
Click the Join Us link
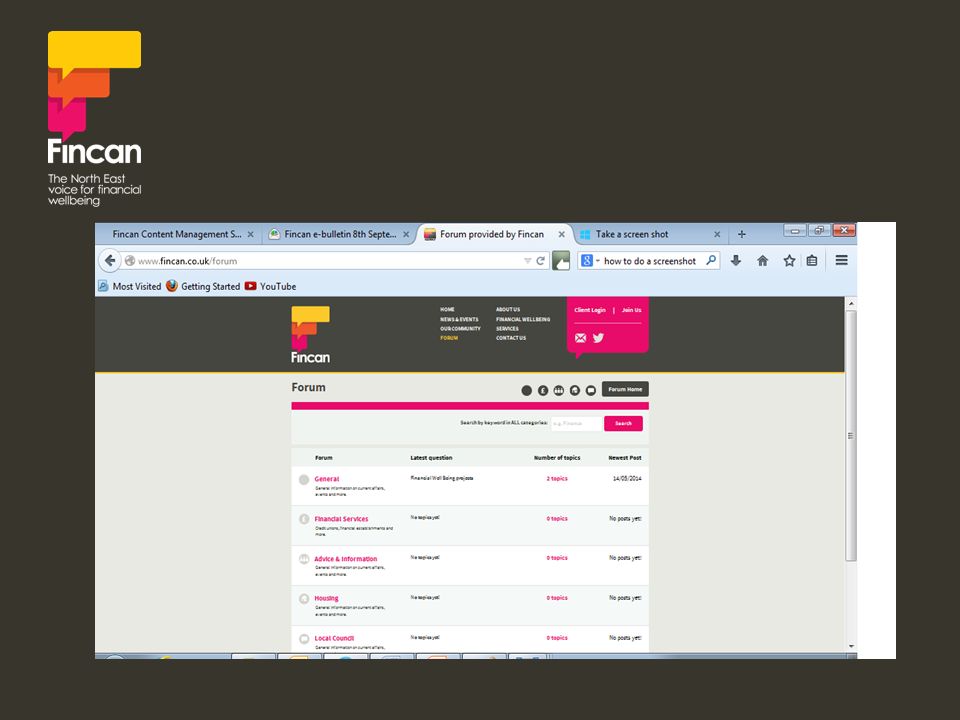(x=631, y=310)
